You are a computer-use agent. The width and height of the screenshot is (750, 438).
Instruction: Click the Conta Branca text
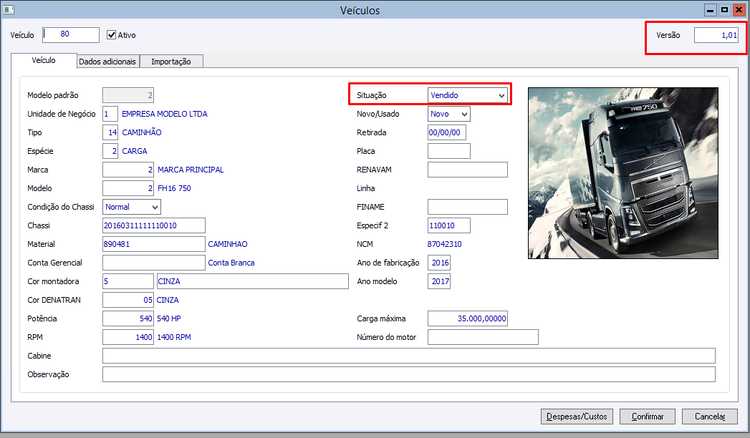pos(231,263)
